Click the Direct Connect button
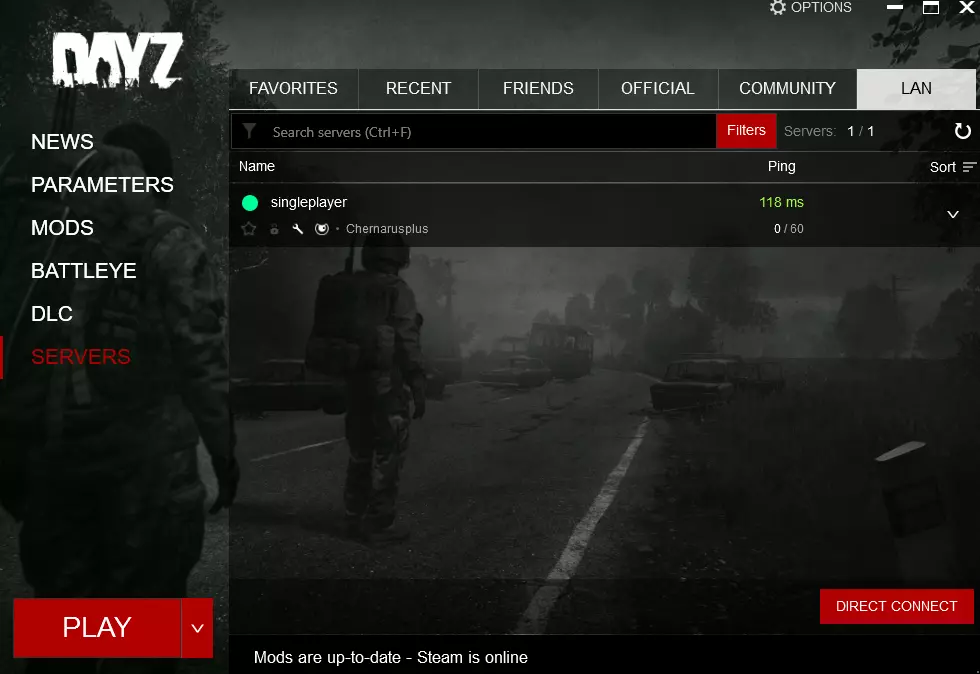Screen dimensions: 980x674 coord(896,606)
